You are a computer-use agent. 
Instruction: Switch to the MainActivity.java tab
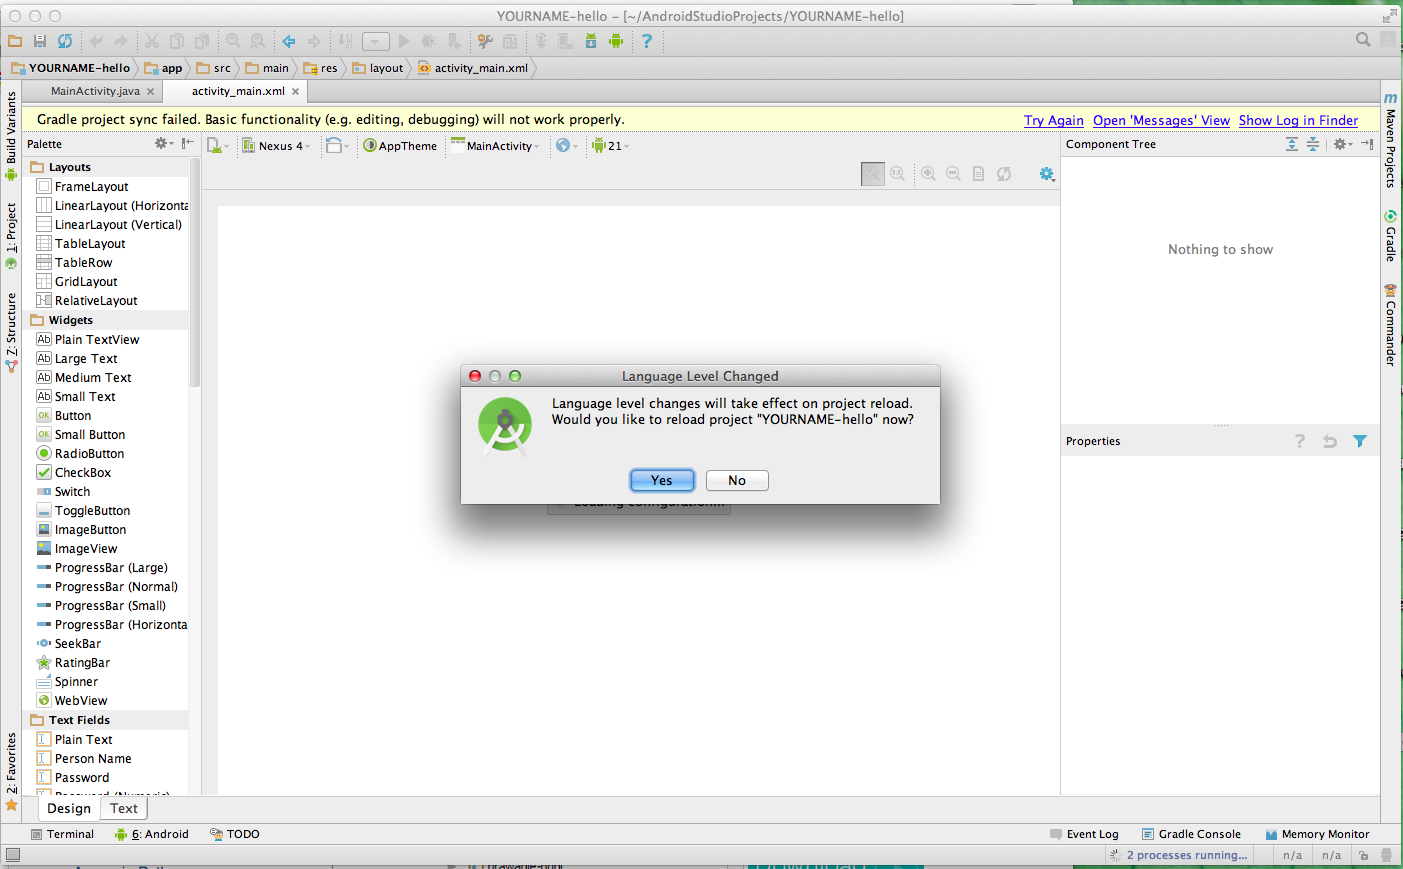(95, 91)
